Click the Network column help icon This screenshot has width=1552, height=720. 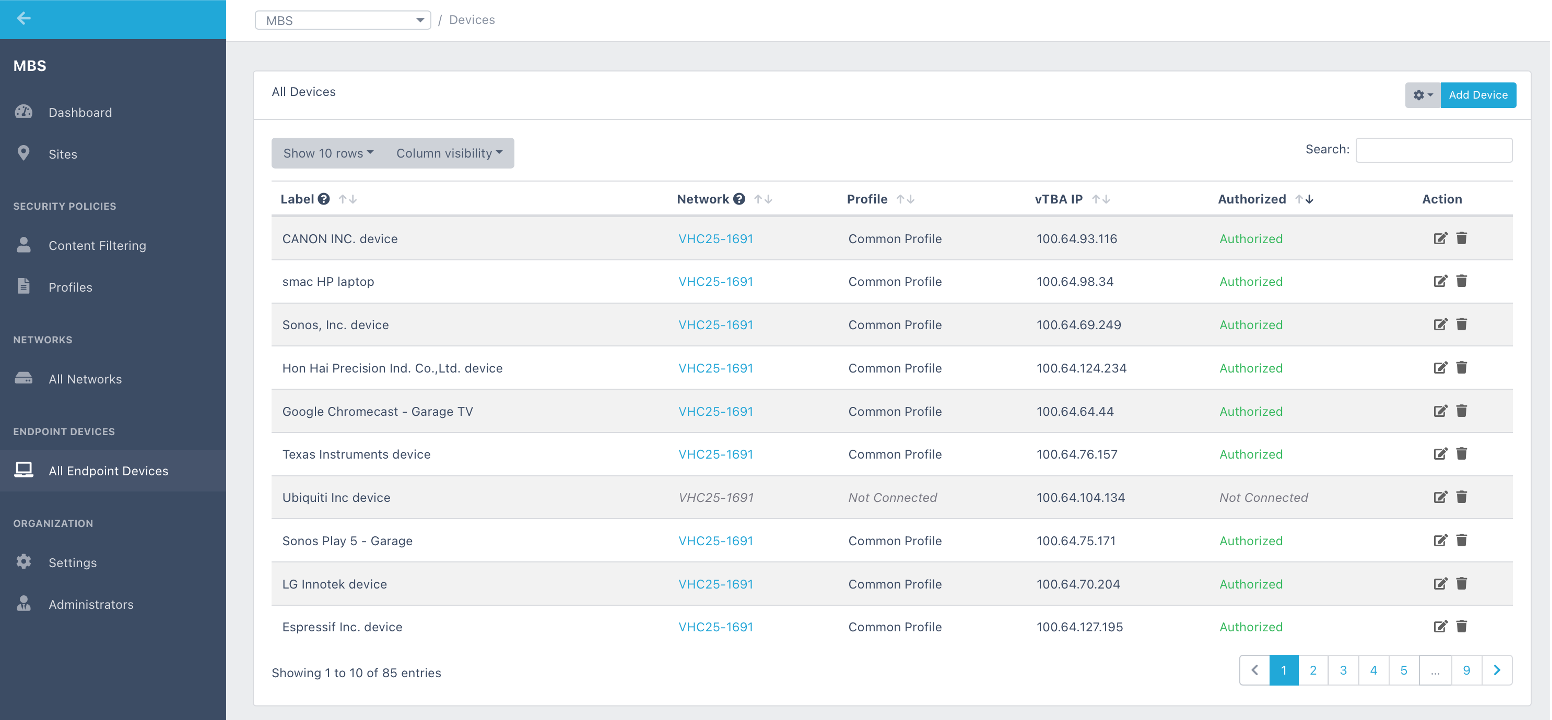[739, 199]
